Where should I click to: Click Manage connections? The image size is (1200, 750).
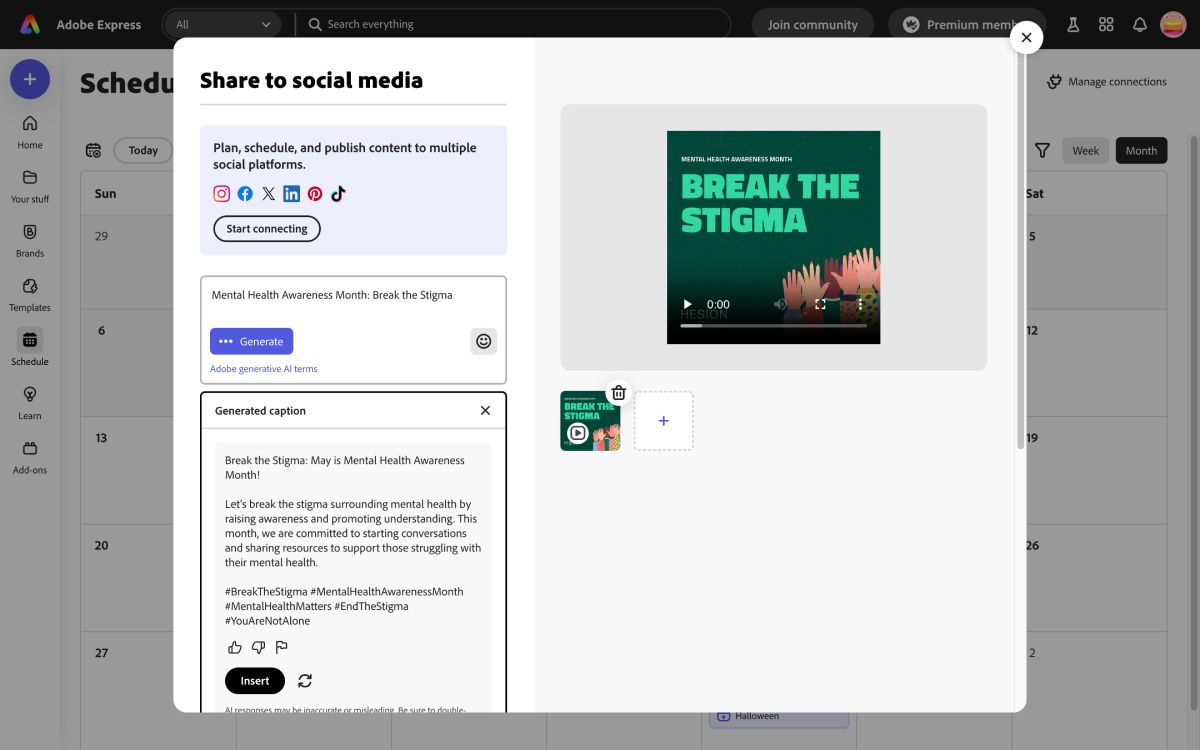tap(1106, 82)
